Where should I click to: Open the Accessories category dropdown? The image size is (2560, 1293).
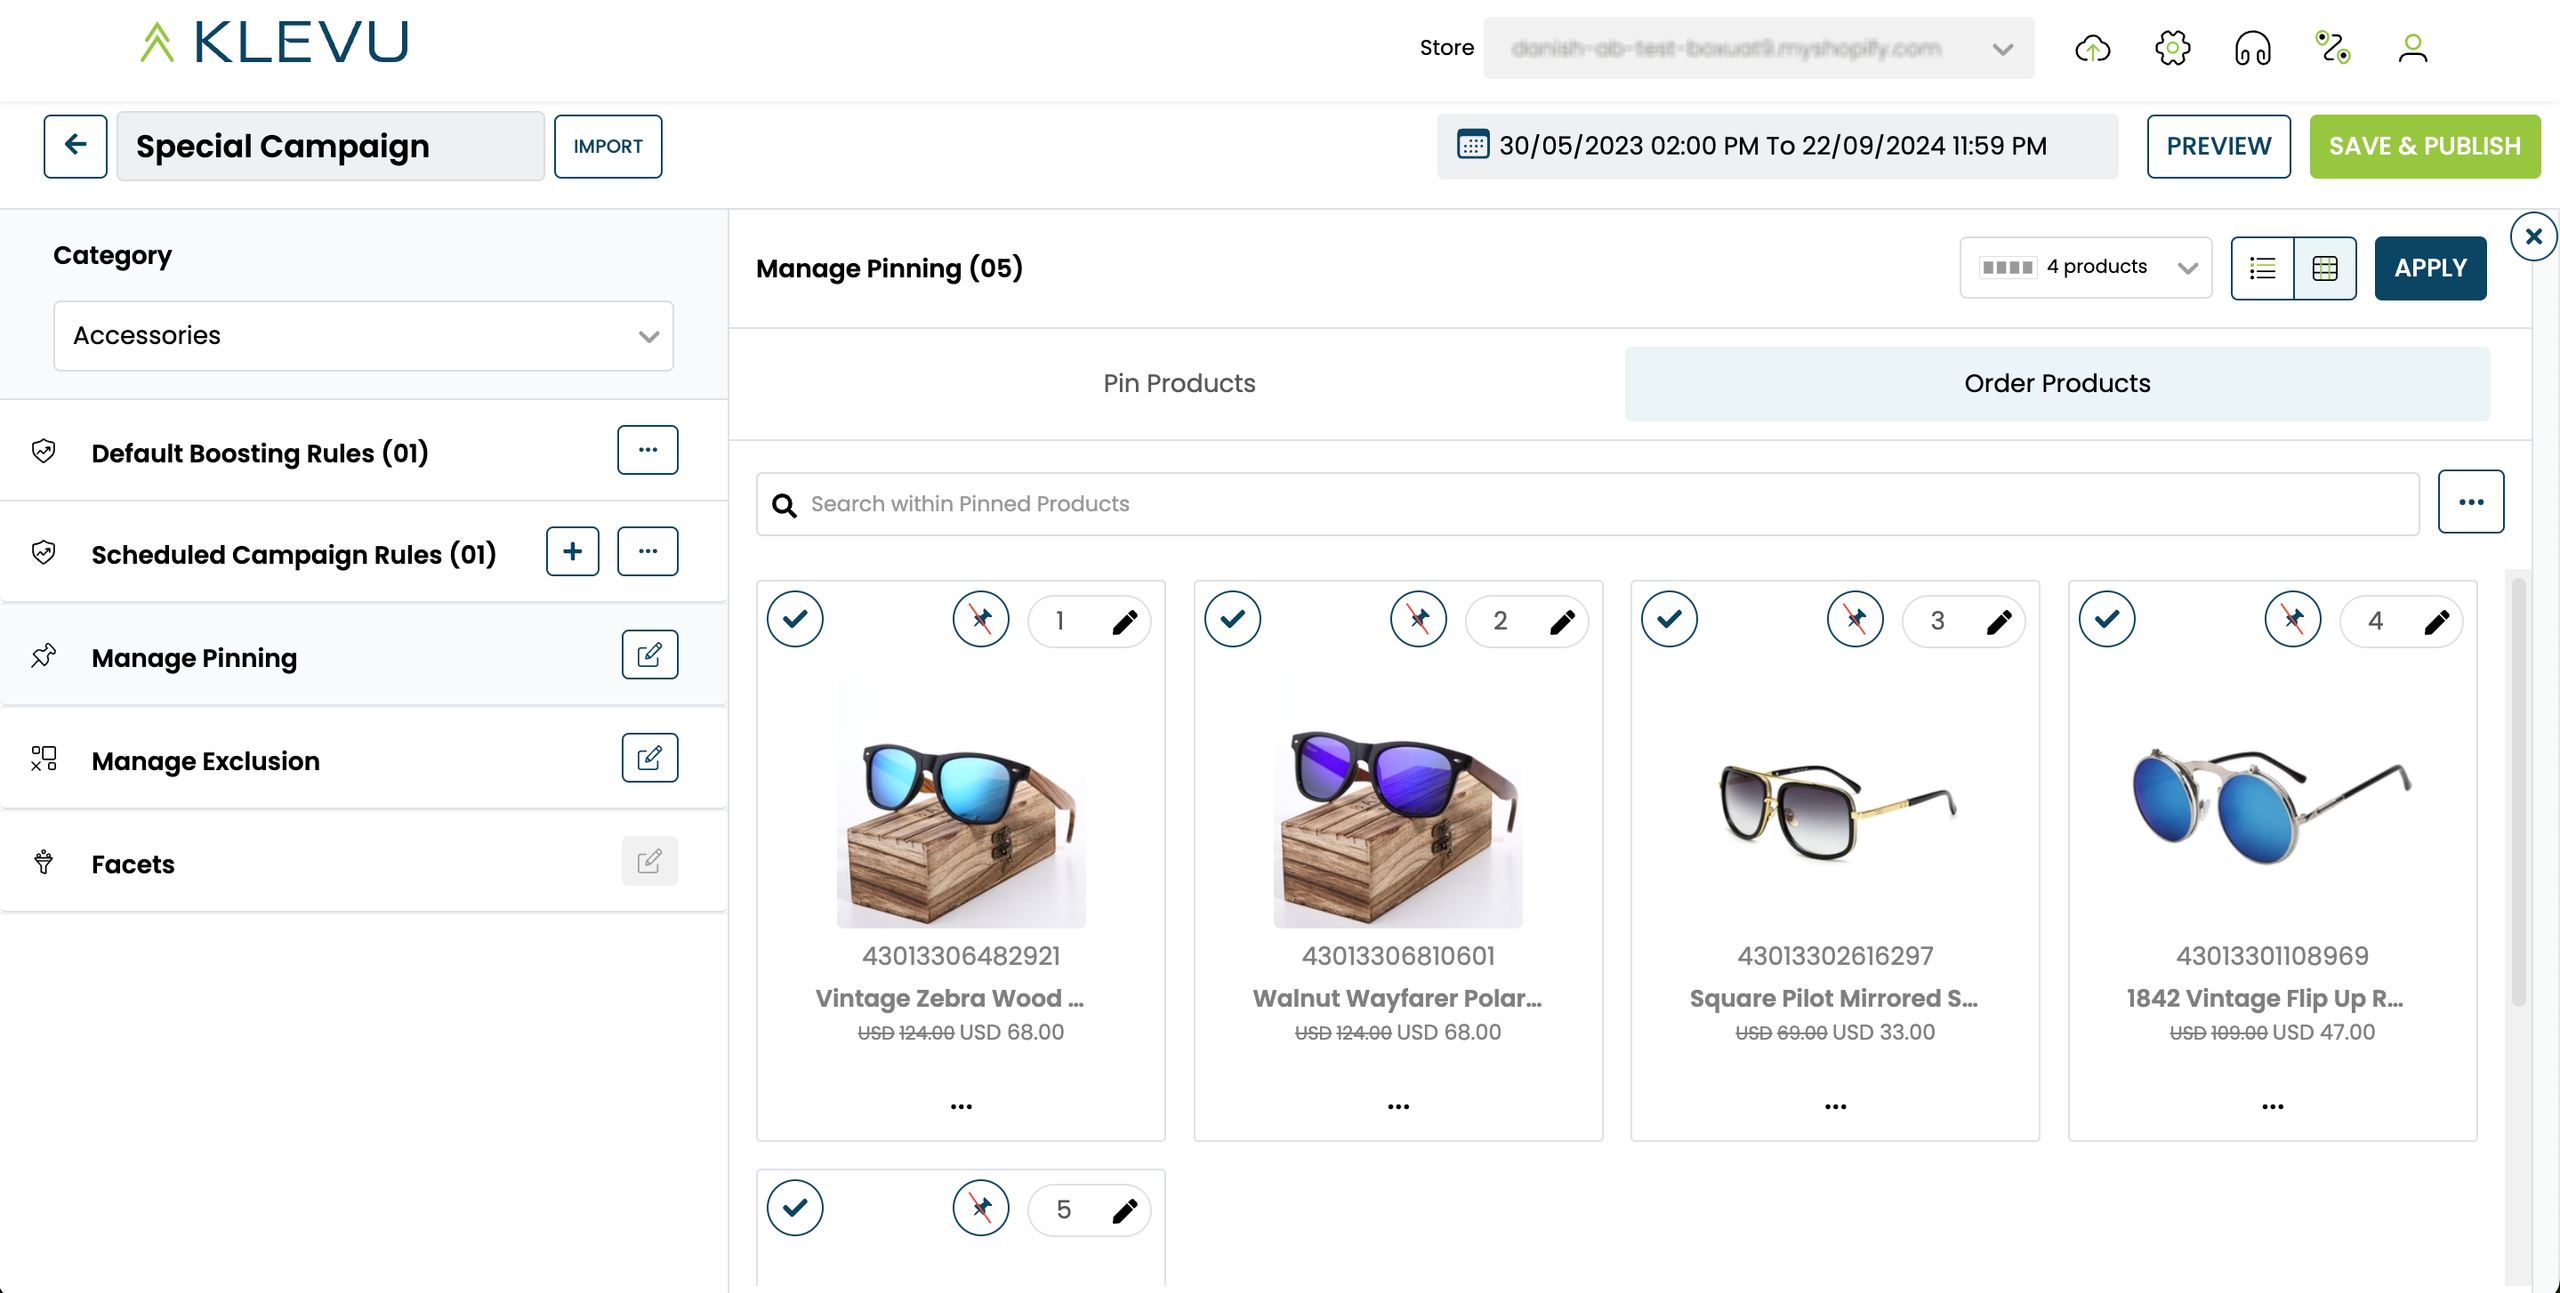[363, 336]
